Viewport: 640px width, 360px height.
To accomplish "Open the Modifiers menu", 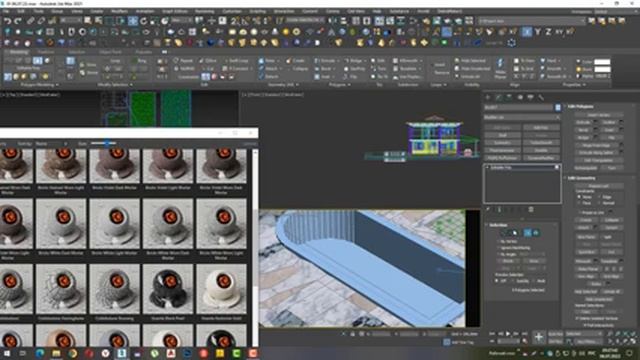I will [119, 11].
